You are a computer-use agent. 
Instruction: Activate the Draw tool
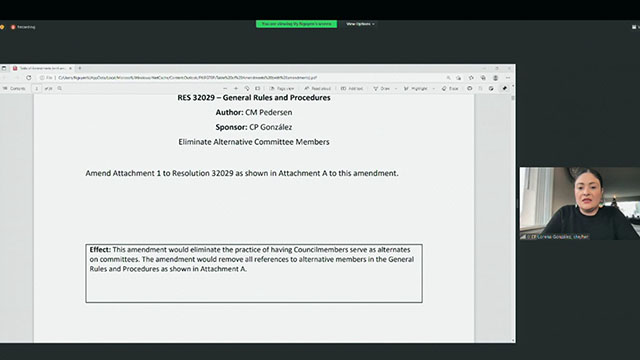pyautogui.click(x=382, y=89)
